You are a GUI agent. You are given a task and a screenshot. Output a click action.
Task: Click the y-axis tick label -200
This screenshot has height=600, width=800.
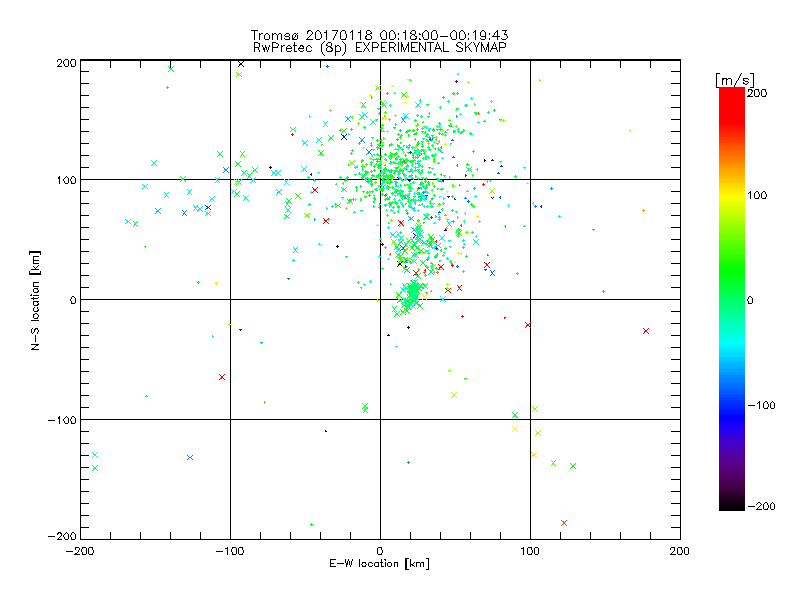(62, 536)
